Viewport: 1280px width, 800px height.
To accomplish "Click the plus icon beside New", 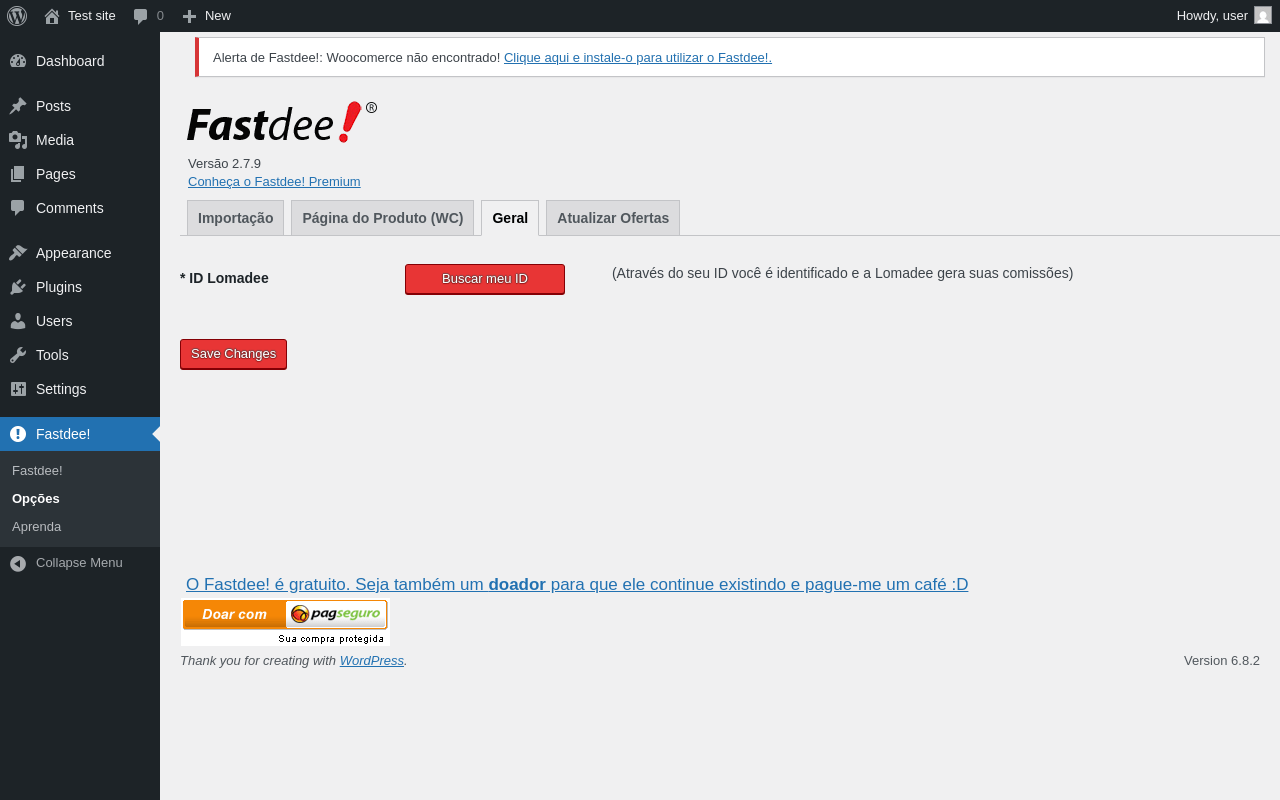I will 189,16.
